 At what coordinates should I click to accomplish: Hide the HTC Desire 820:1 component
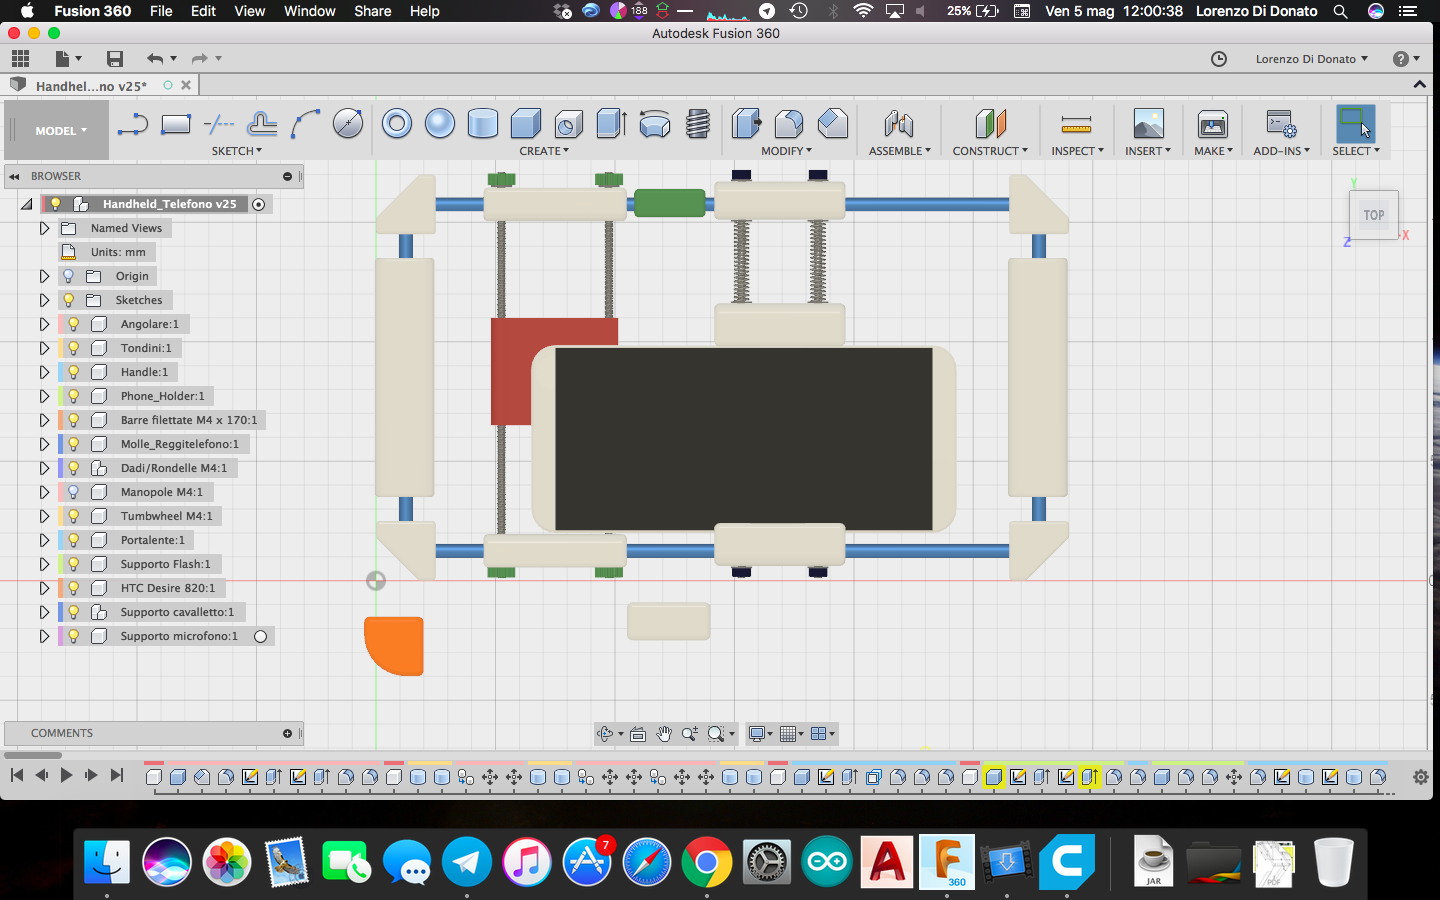(73, 588)
